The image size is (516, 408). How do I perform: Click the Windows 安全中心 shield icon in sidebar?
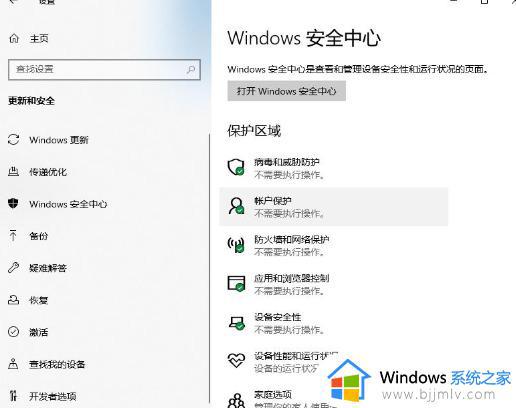[x=13, y=203]
